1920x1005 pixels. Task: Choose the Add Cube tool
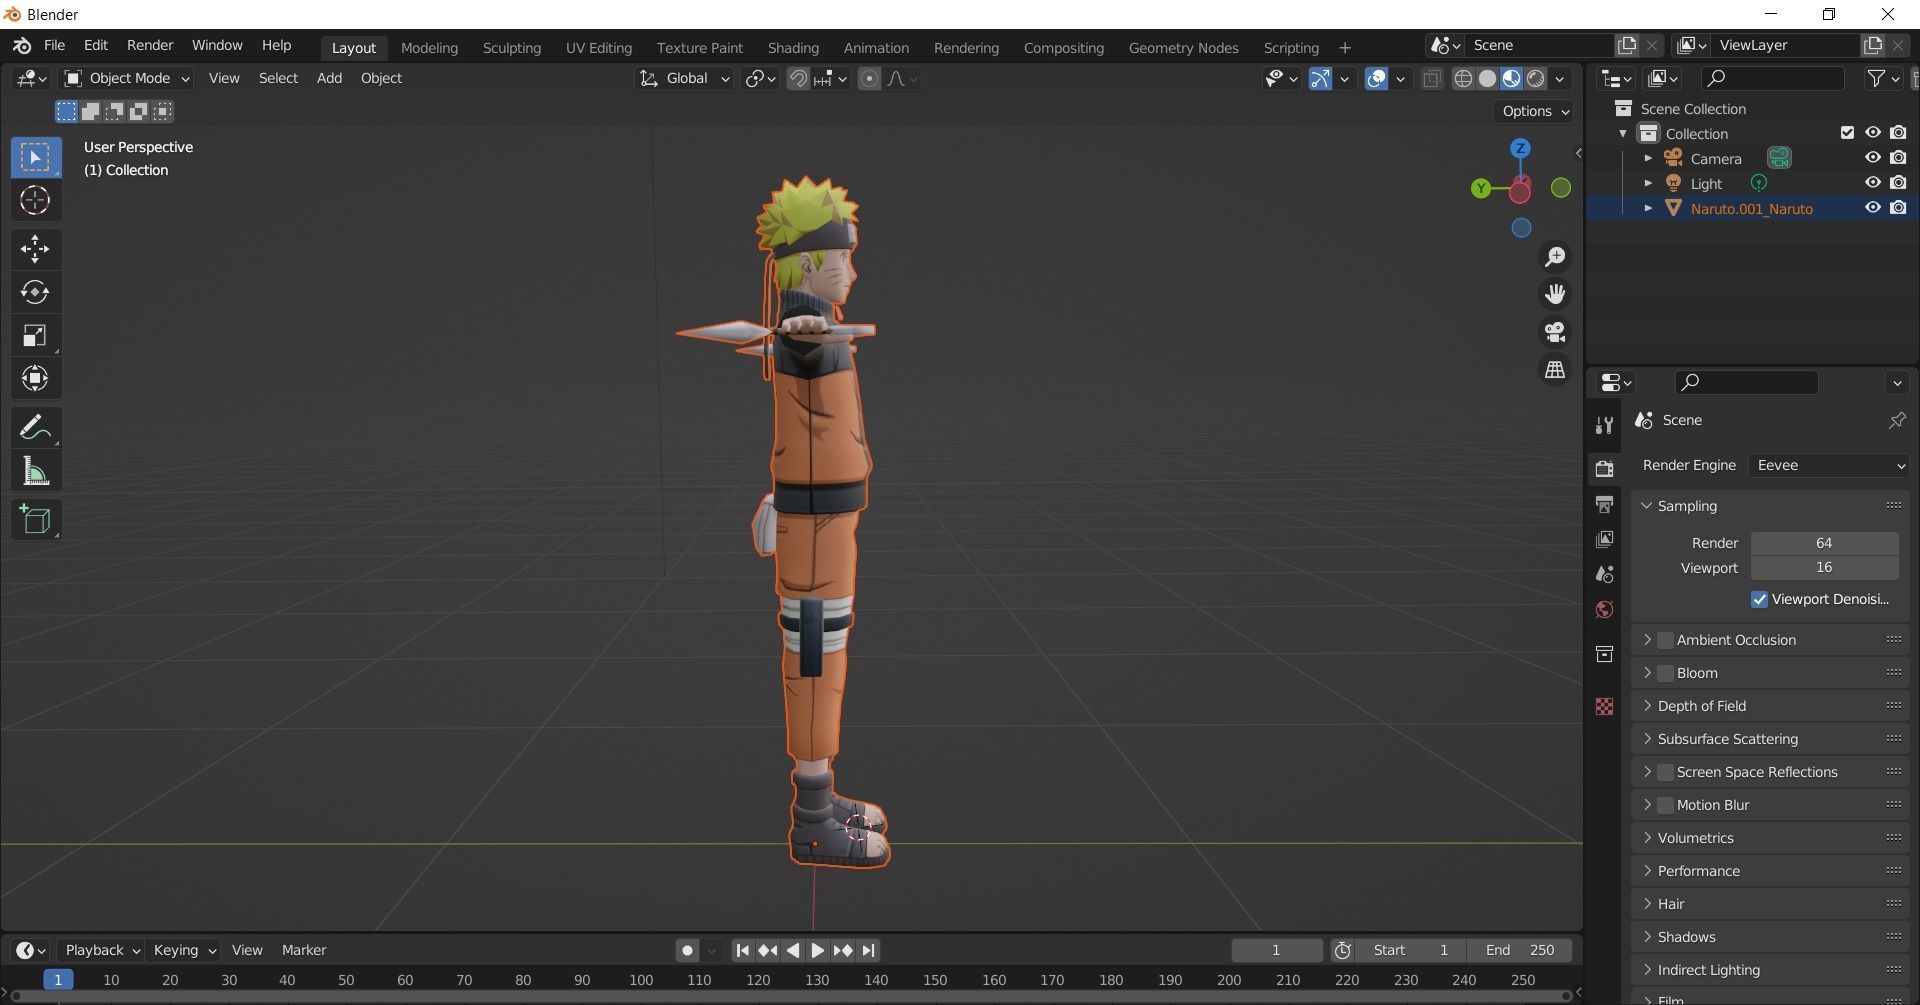coord(35,519)
